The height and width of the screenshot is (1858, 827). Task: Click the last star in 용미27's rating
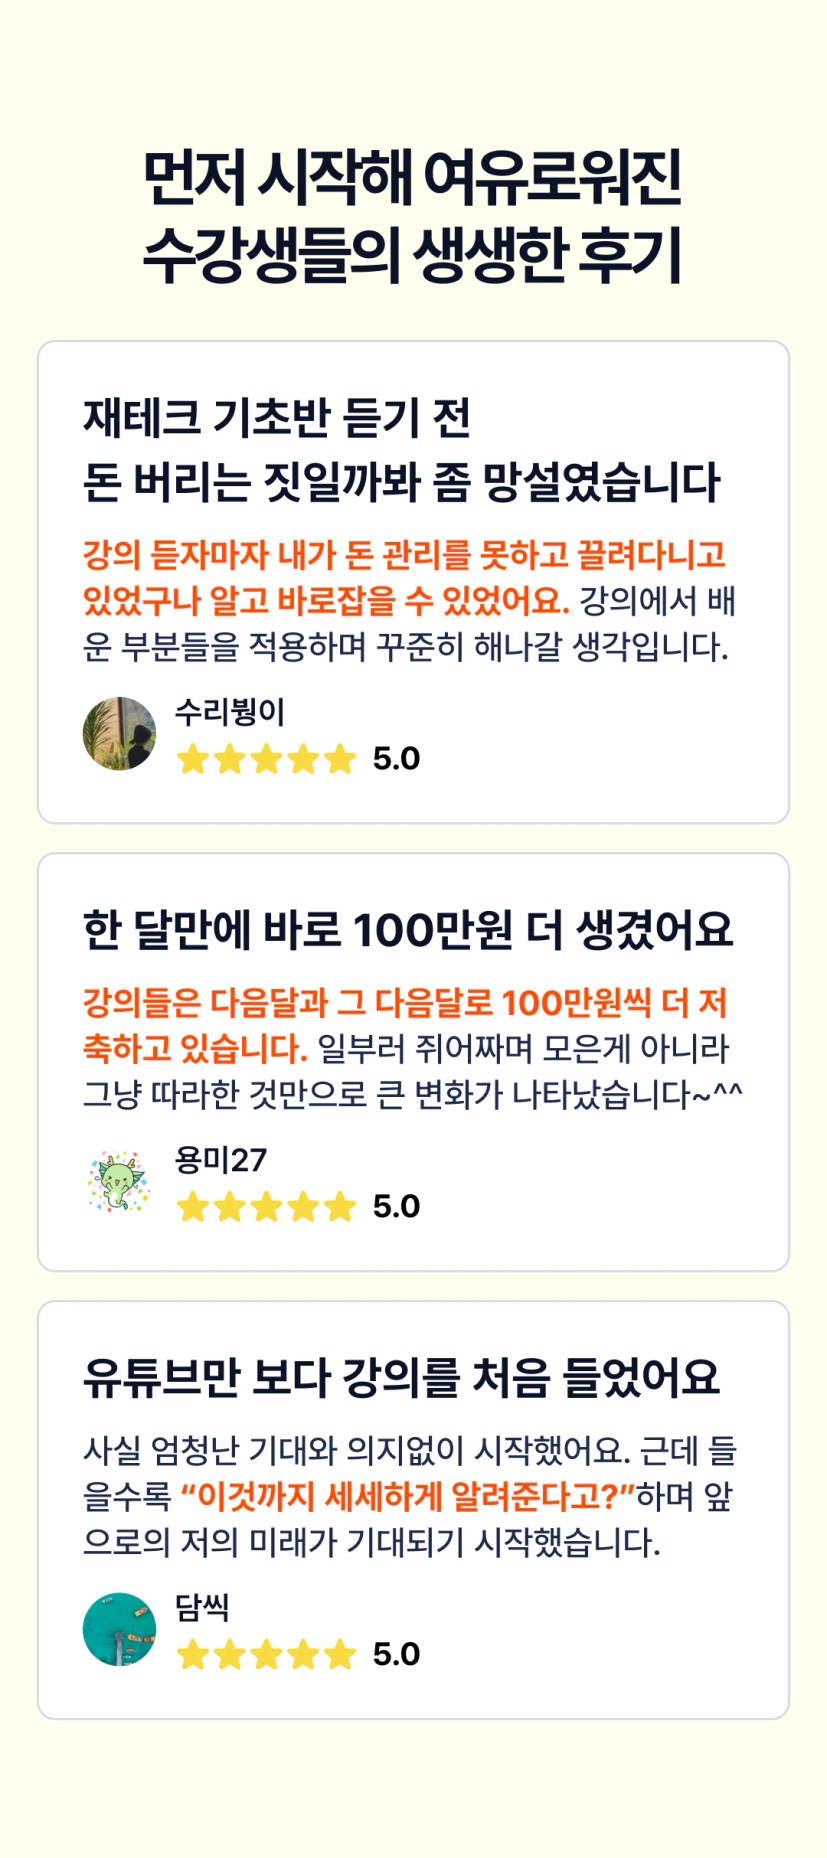pos(340,1207)
